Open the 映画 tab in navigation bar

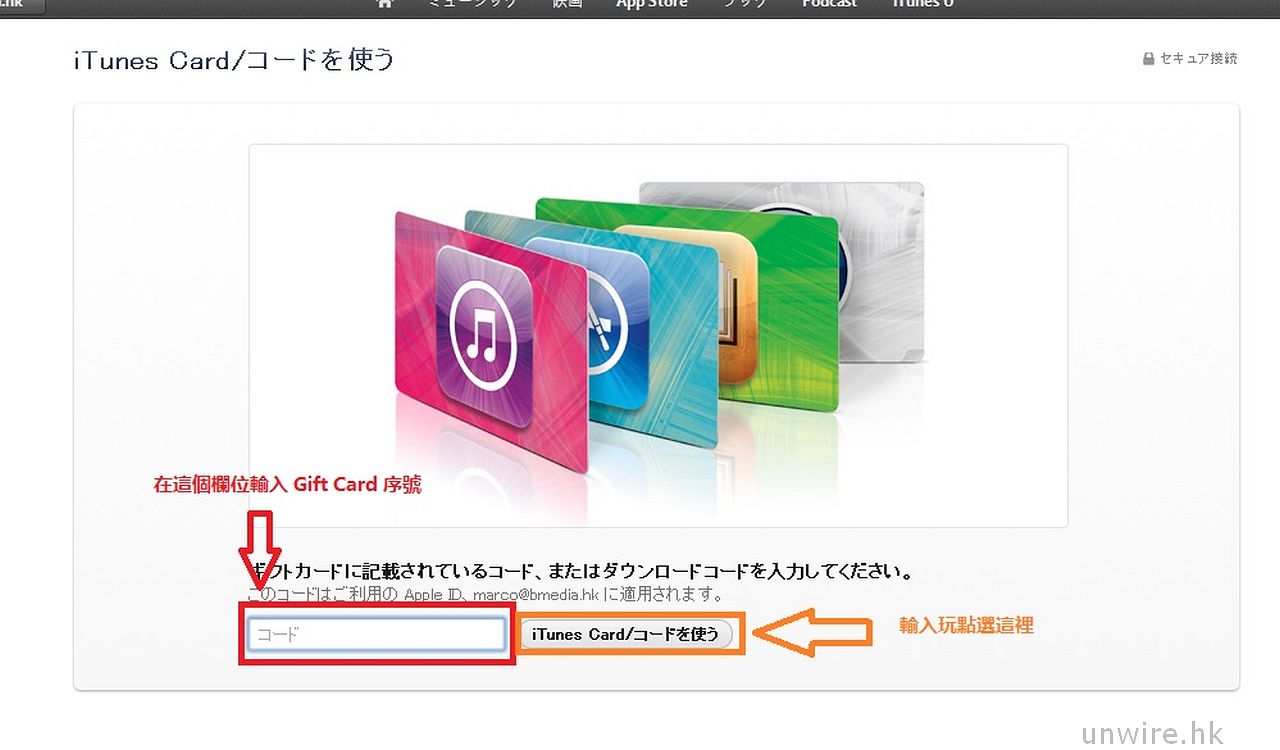click(x=567, y=4)
